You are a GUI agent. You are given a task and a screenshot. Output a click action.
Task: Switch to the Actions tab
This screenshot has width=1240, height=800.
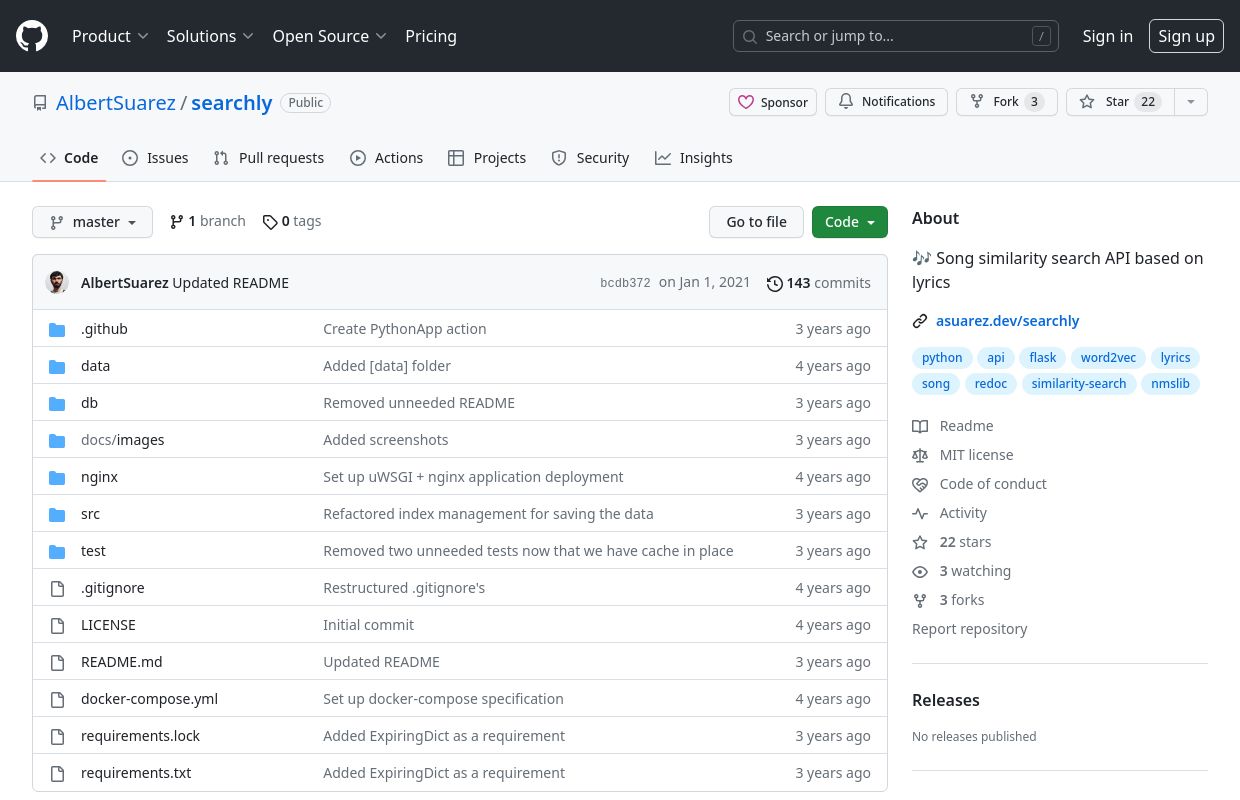point(386,158)
